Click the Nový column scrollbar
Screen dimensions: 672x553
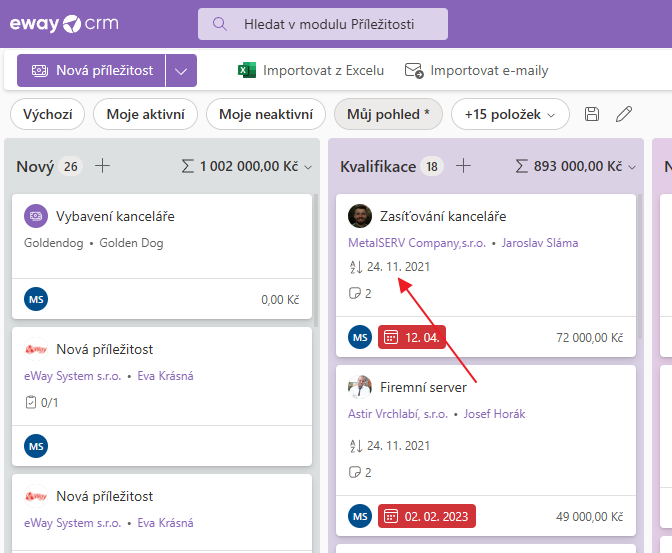[316, 261]
